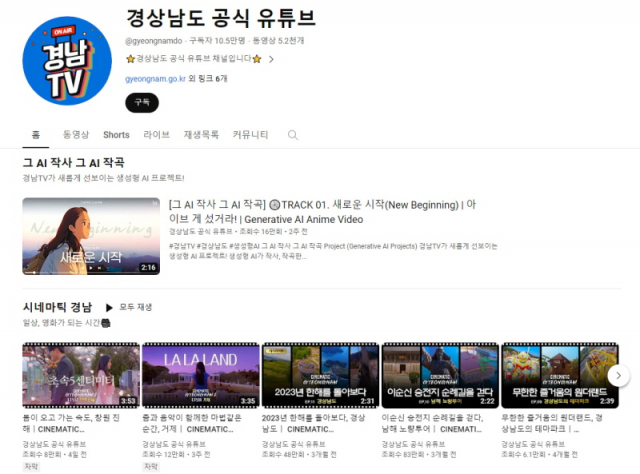Click the featured video progress bar
The width and height of the screenshot is (640, 474).
pyautogui.click(x=91, y=272)
